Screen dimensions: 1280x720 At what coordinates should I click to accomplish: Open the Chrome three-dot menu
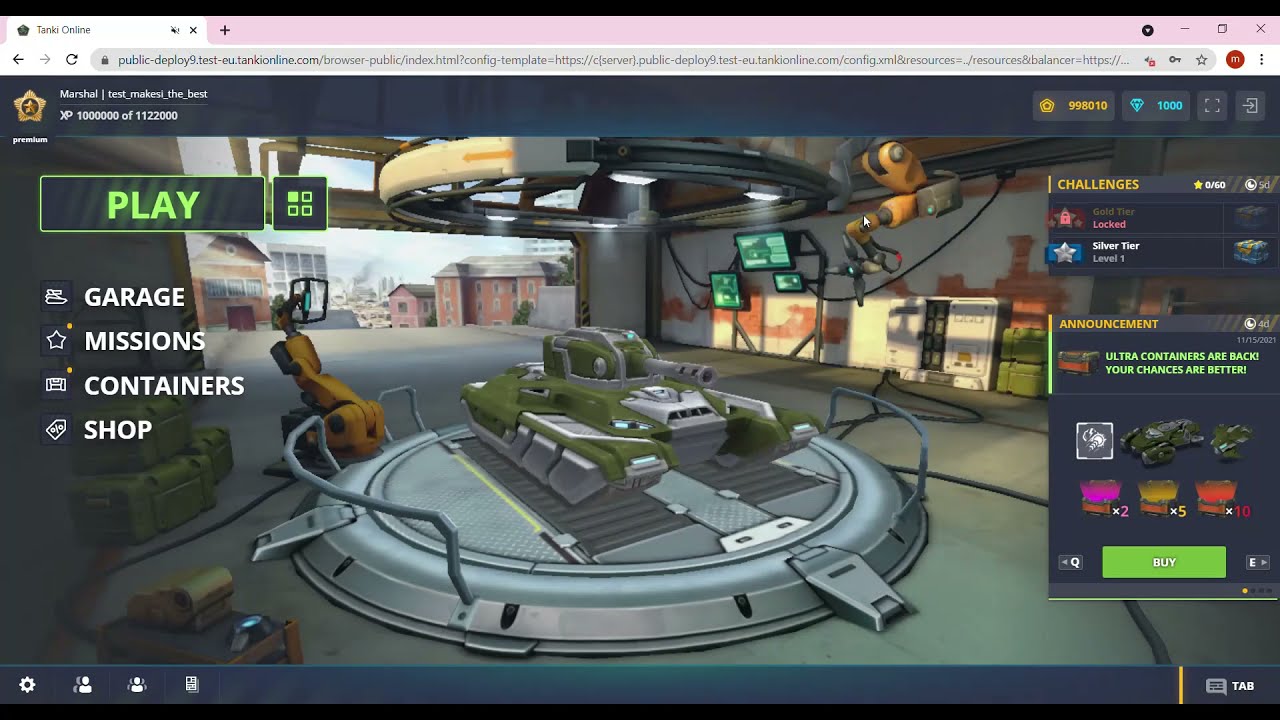pyautogui.click(x=1262, y=60)
